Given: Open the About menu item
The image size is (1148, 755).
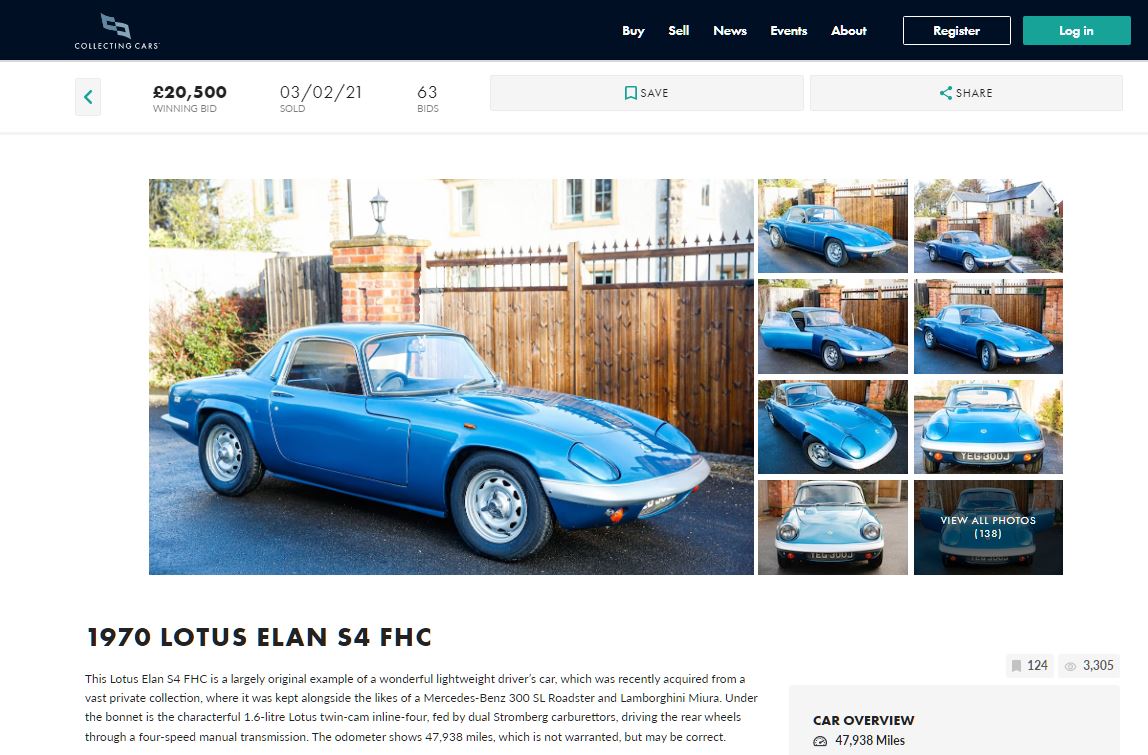Looking at the screenshot, I should point(849,31).
